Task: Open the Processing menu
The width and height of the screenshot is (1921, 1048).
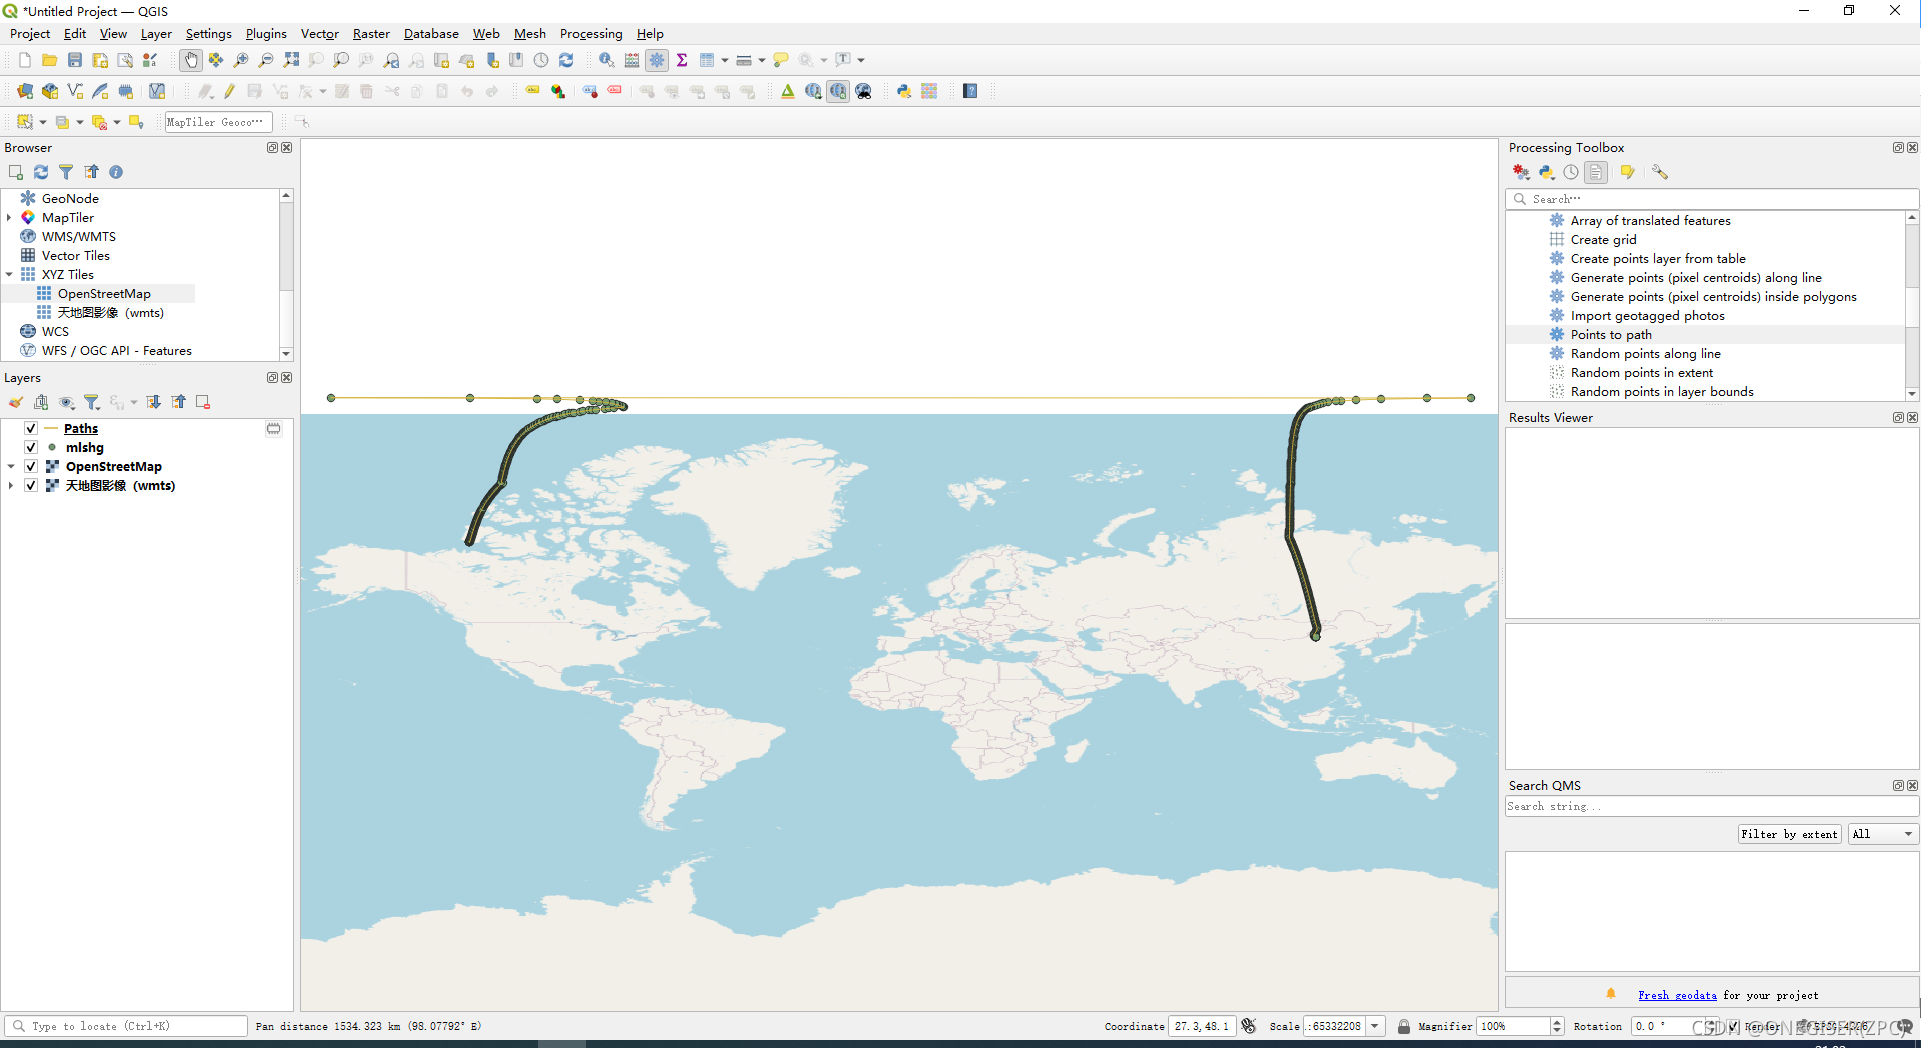Action: pos(591,33)
